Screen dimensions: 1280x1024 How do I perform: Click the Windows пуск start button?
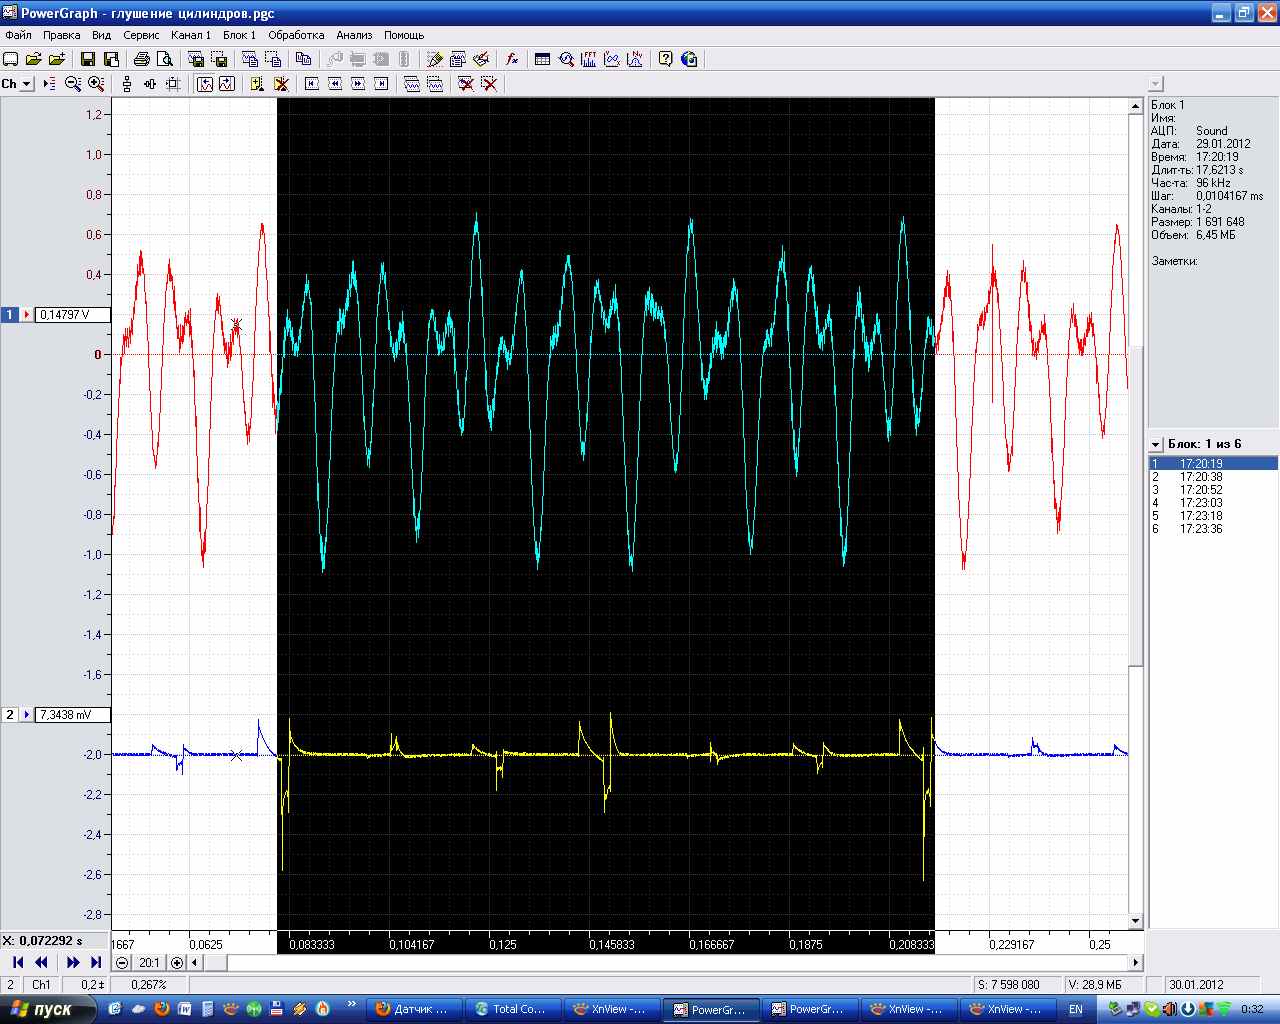coord(49,1009)
